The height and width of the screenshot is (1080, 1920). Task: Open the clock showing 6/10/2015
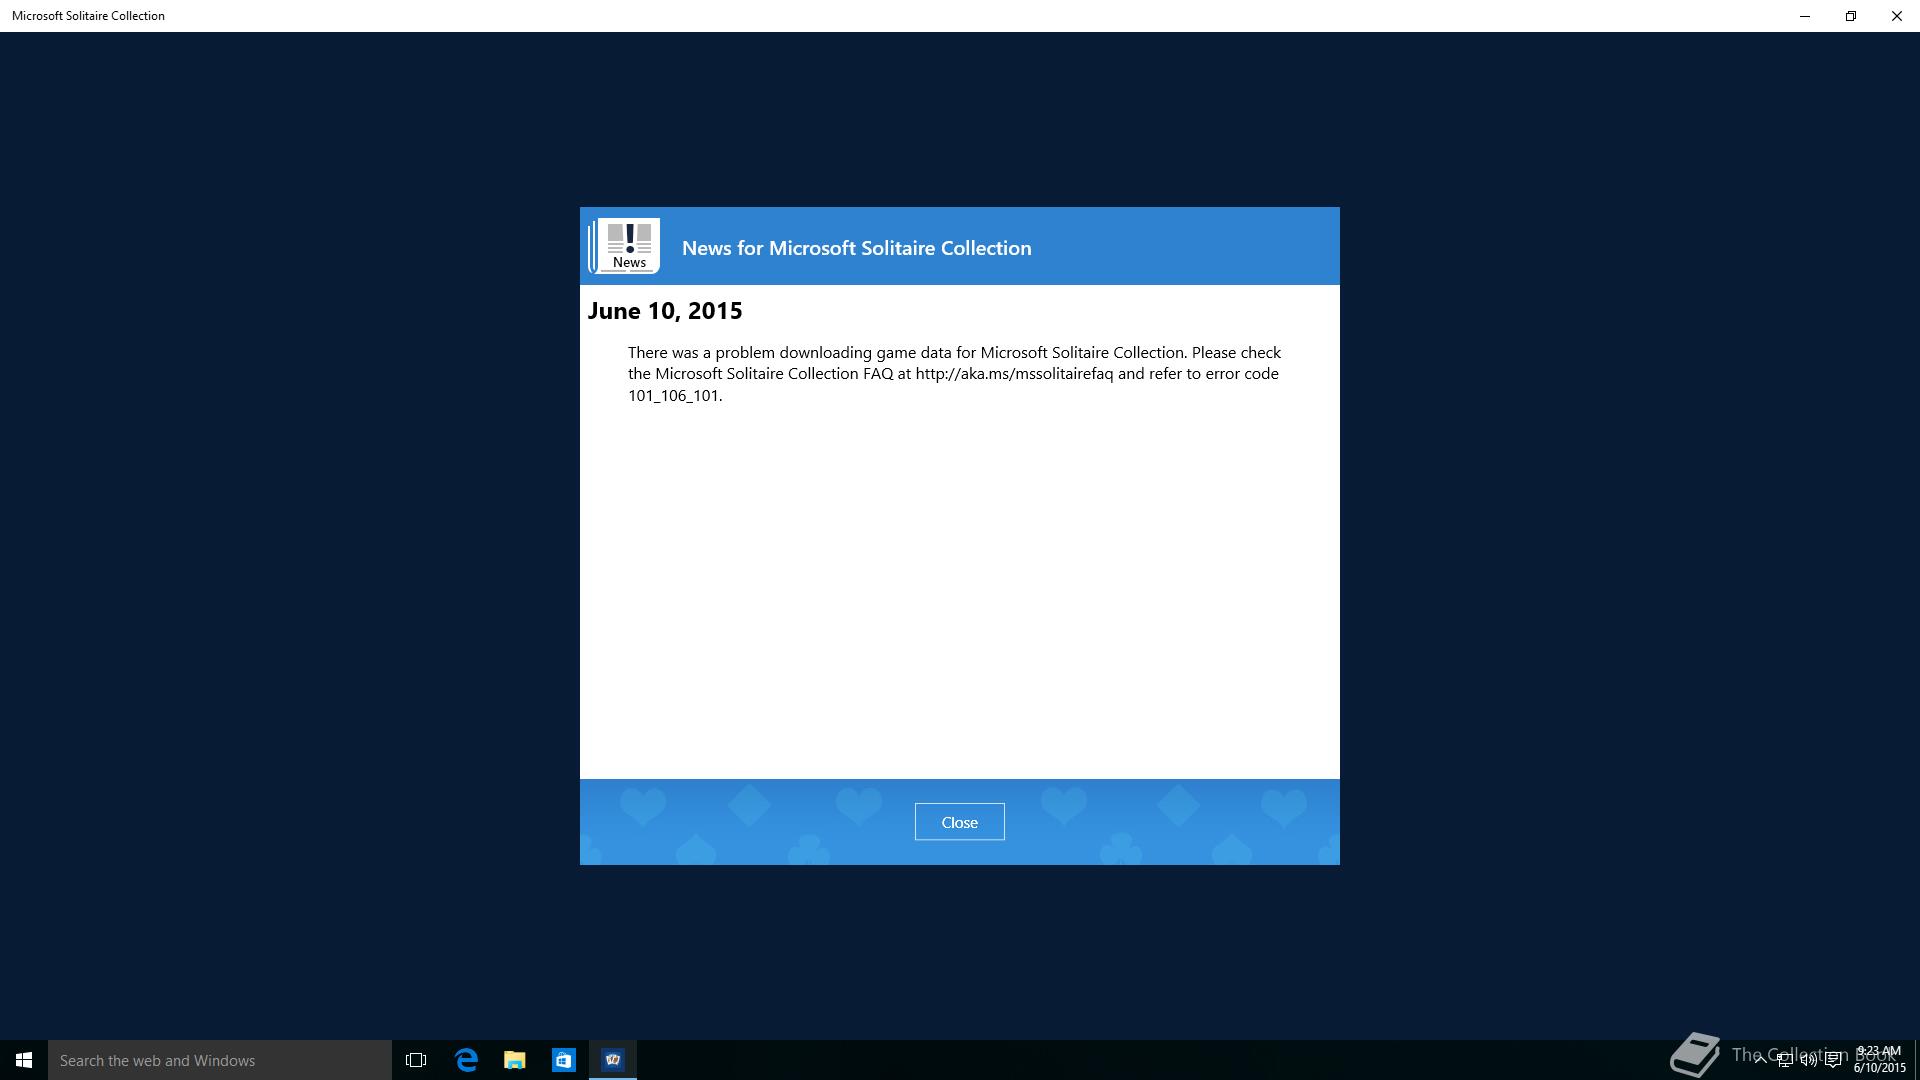(1880, 1060)
